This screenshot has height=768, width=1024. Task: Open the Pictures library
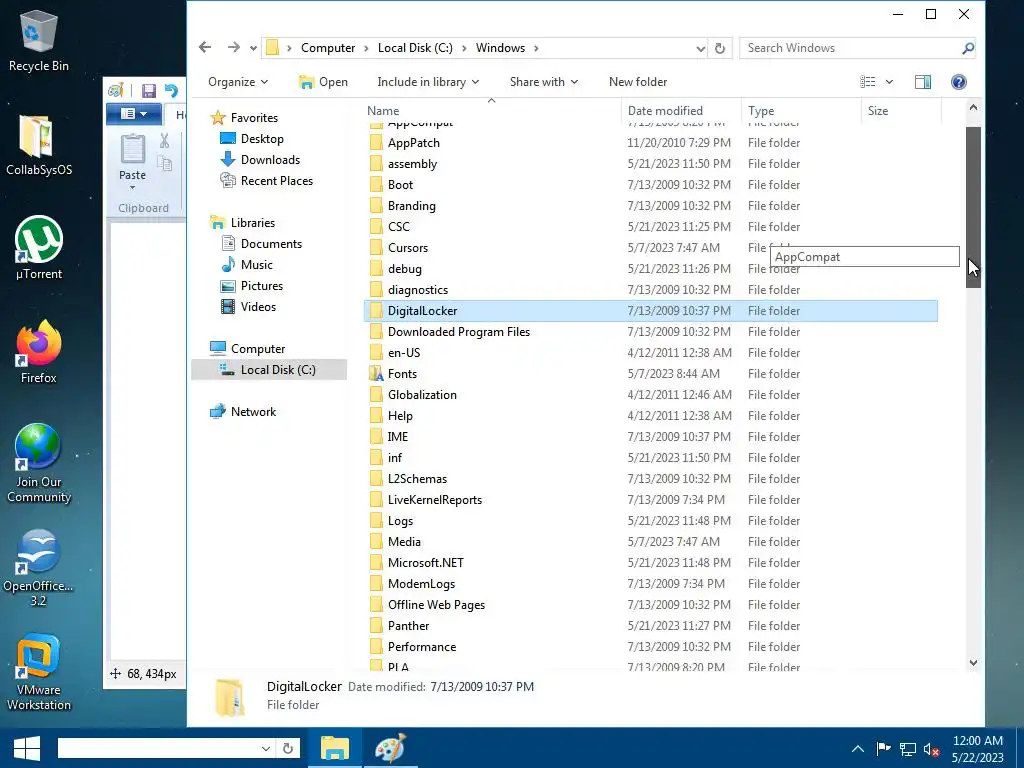(x=261, y=285)
